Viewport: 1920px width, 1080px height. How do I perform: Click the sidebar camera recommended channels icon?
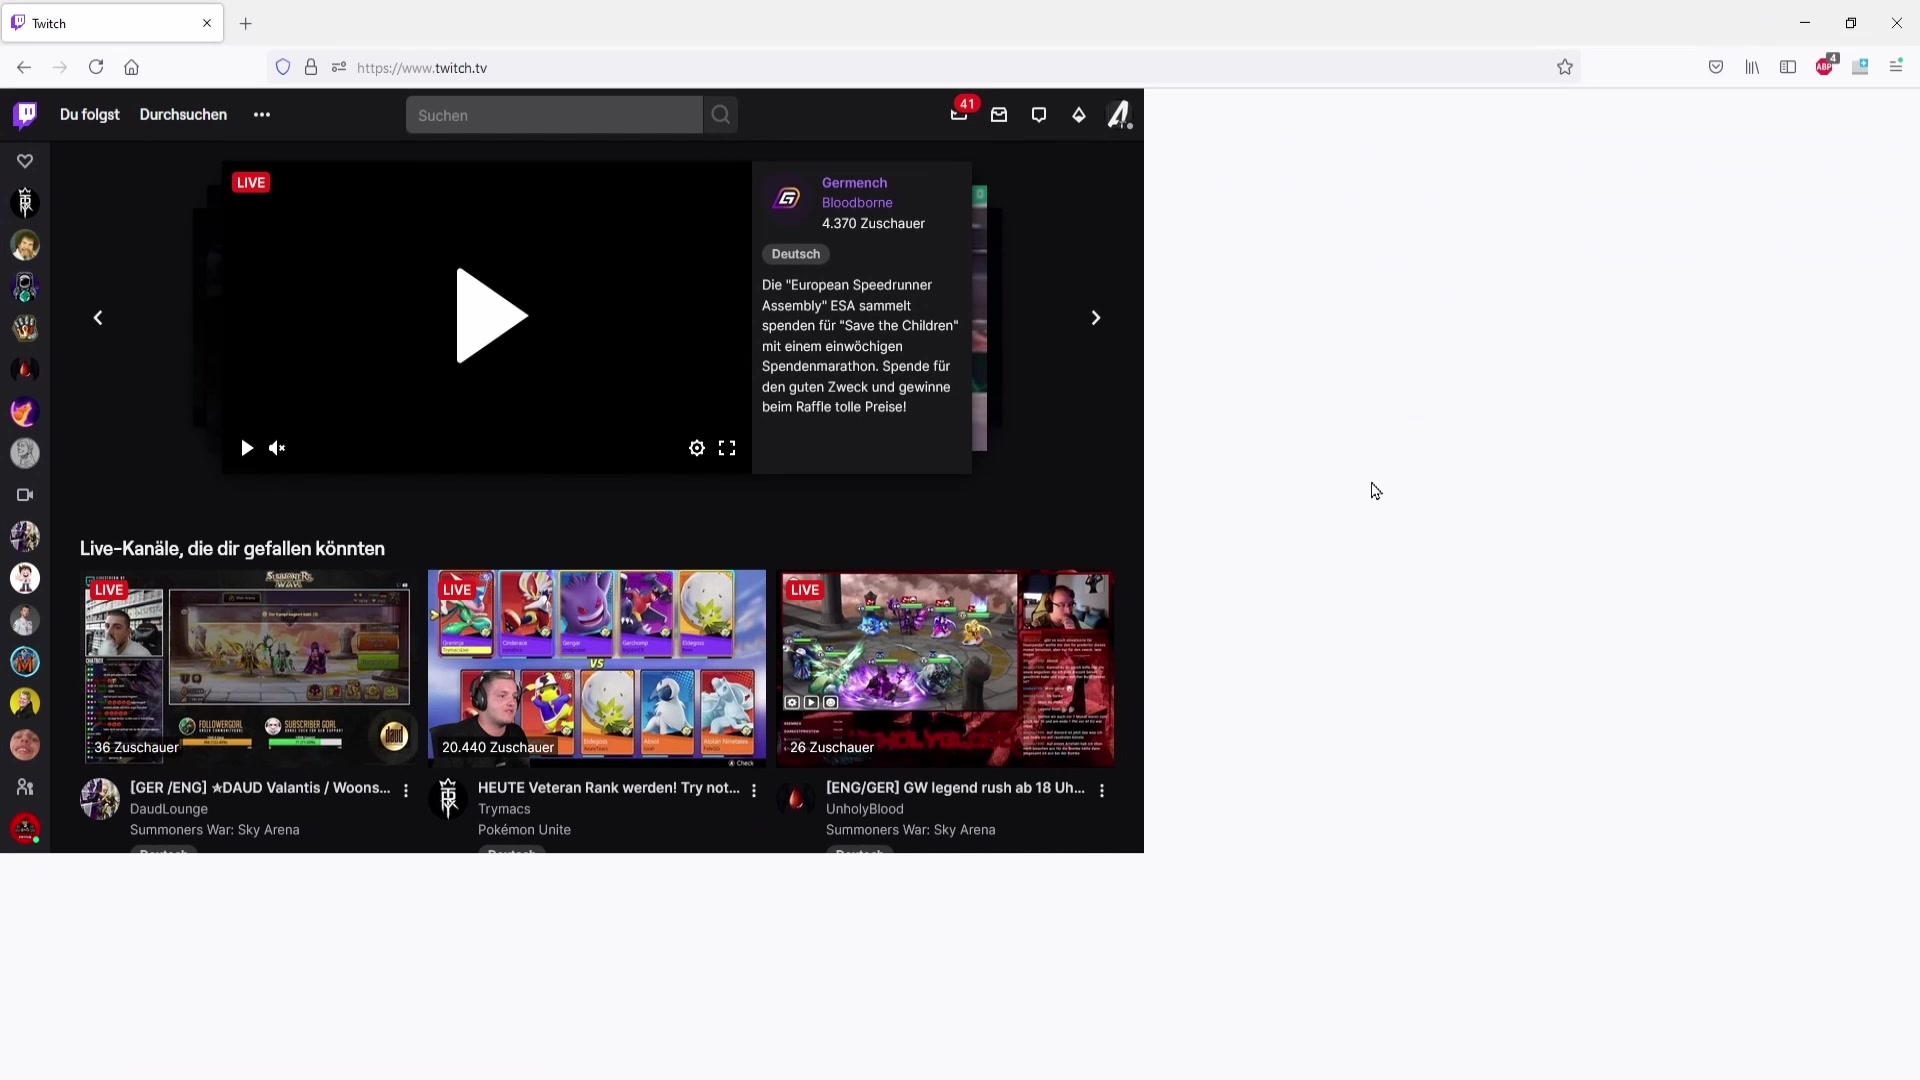click(x=25, y=495)
